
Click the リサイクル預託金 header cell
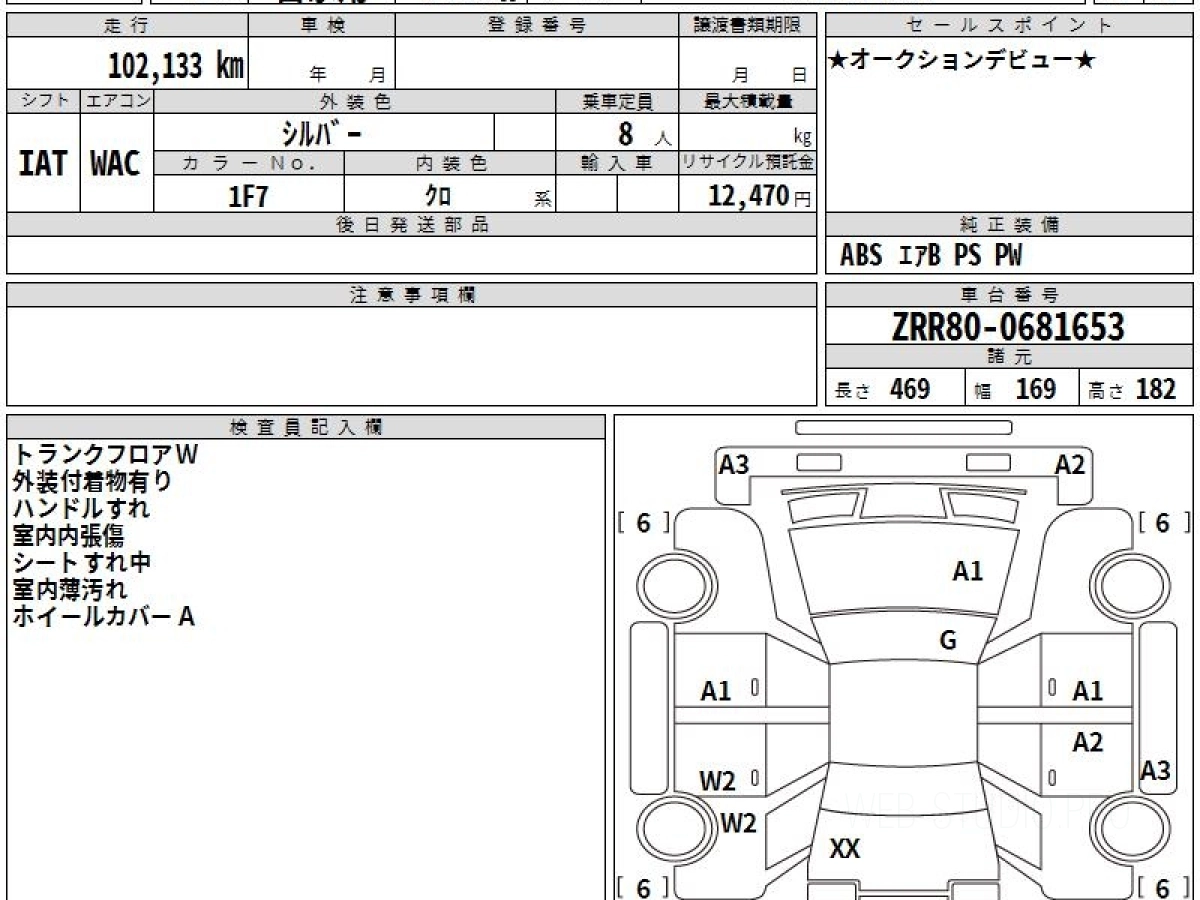click(x=748, y=163)
